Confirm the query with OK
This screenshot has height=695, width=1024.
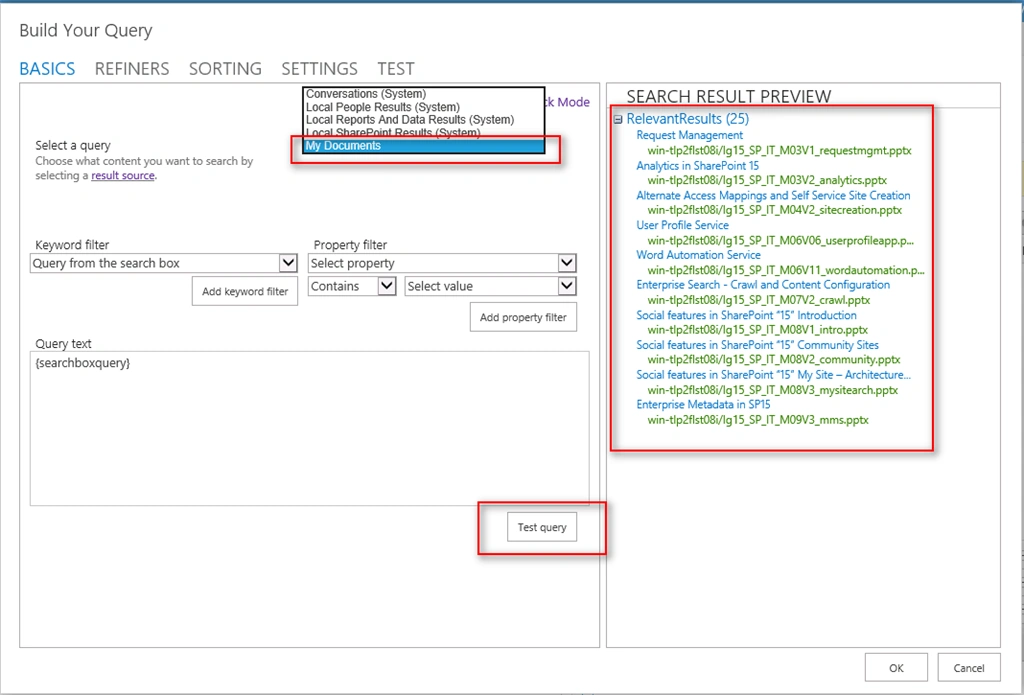click(x=896, y=668)
